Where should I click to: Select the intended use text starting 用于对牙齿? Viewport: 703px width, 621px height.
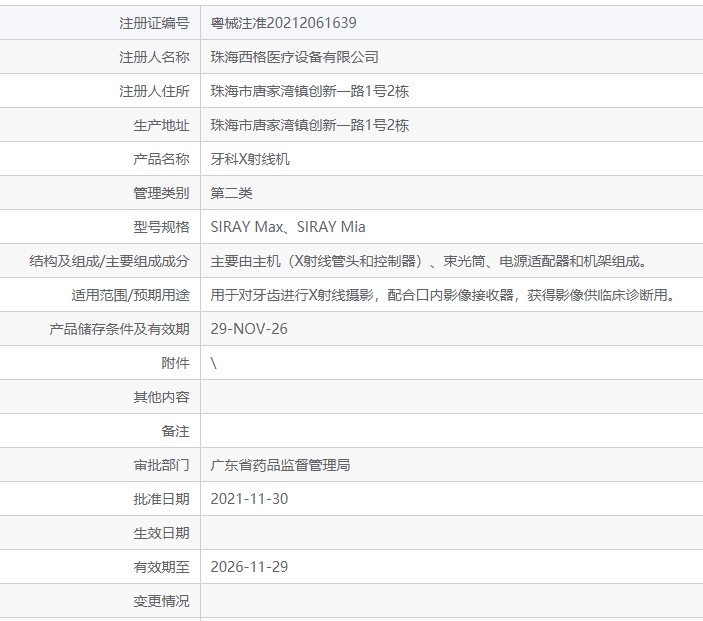point(443,295)
